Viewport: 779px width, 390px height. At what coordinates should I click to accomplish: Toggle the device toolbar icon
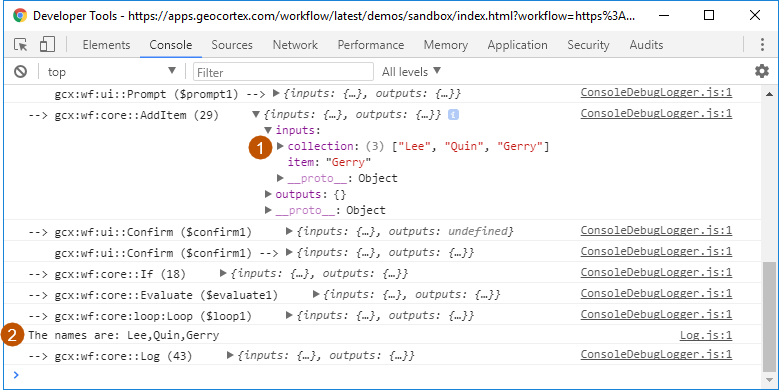pos(47,45)
